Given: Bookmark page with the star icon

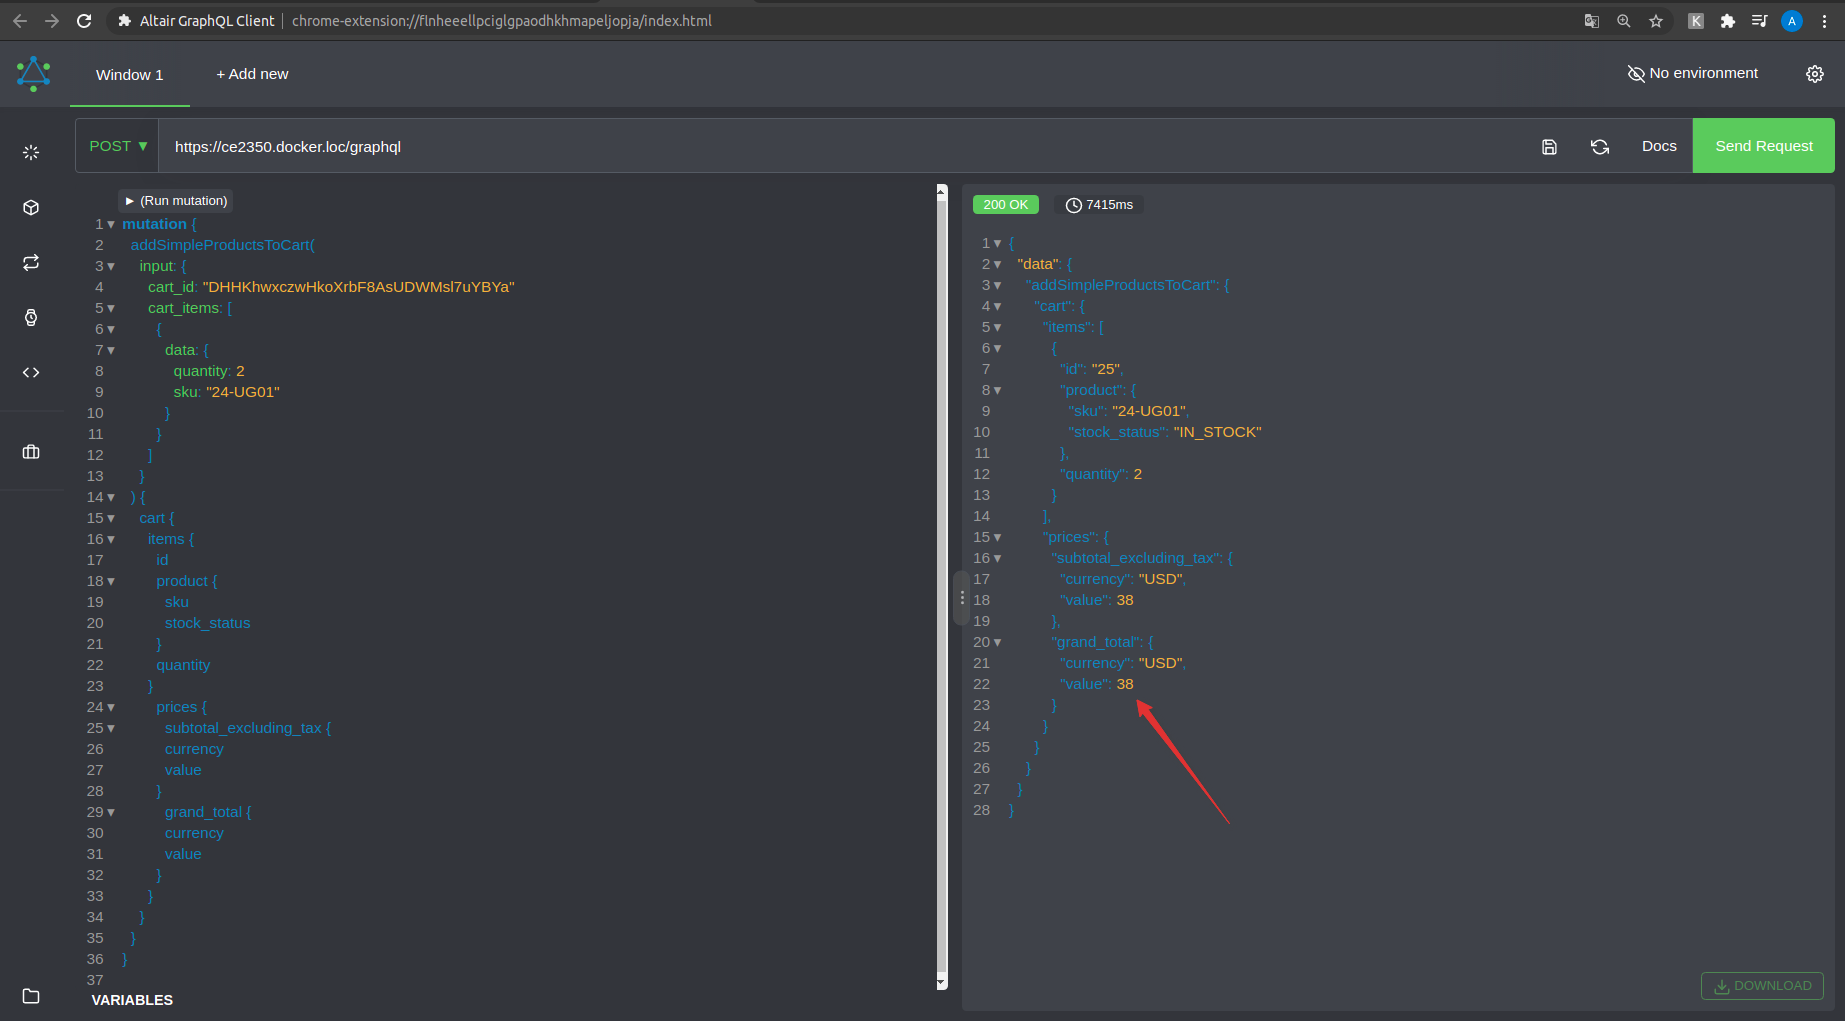Looking at the screenshot, I should tap(1656, 21).
